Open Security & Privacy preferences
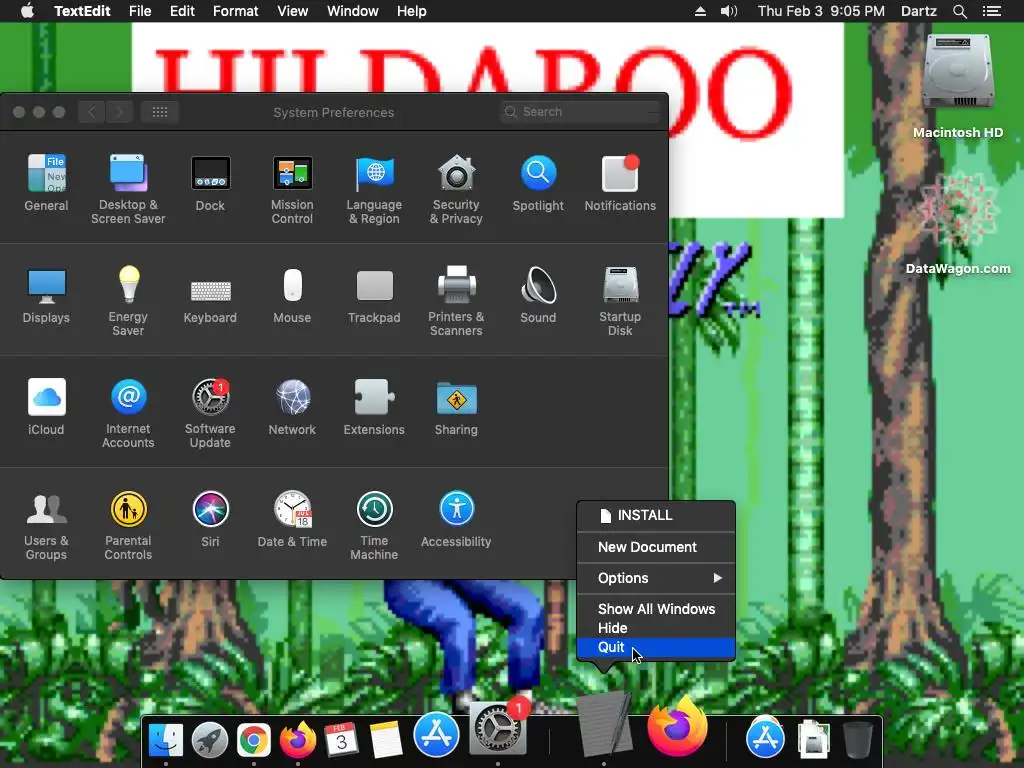This screenshot has width=1024, height=768. pos(456,189)
